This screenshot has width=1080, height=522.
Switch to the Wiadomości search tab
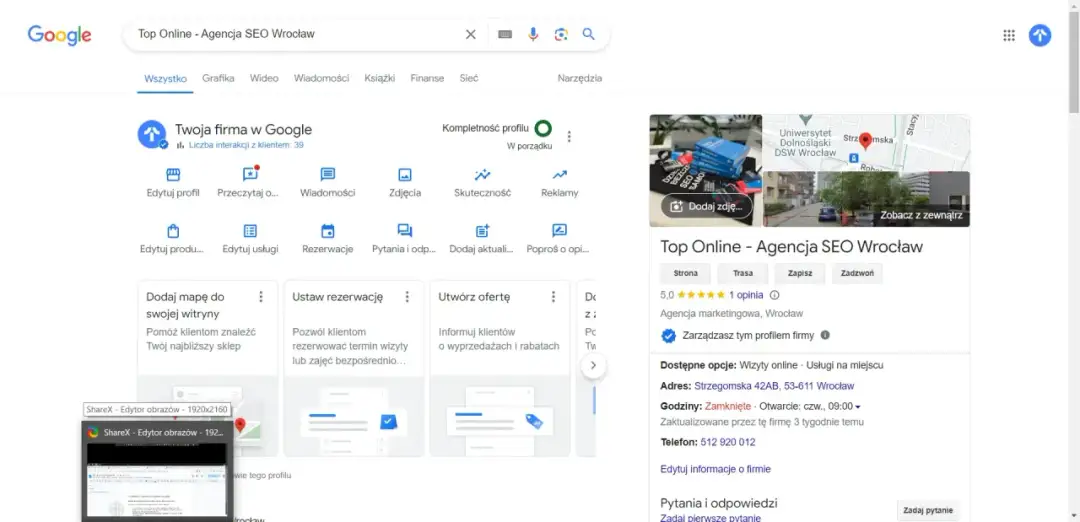pyautogui.click(x=322, y=79)
